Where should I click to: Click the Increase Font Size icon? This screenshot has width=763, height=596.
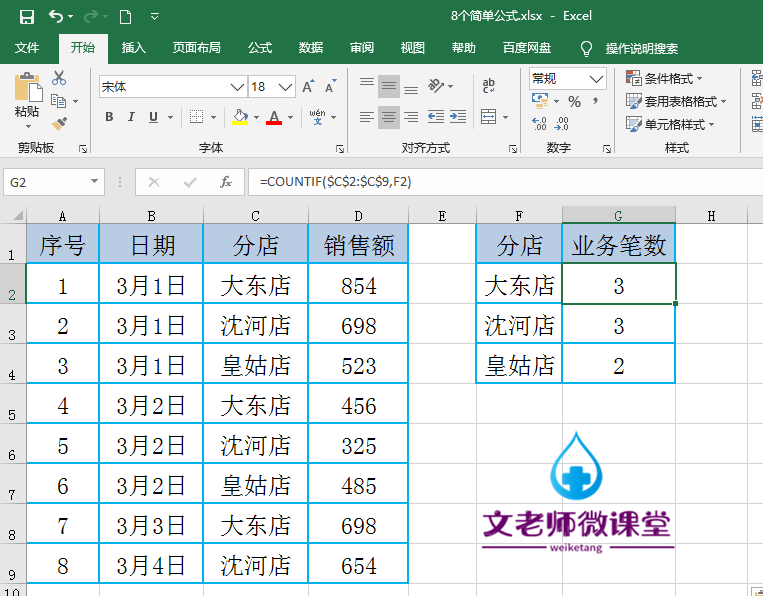point(309,87)
